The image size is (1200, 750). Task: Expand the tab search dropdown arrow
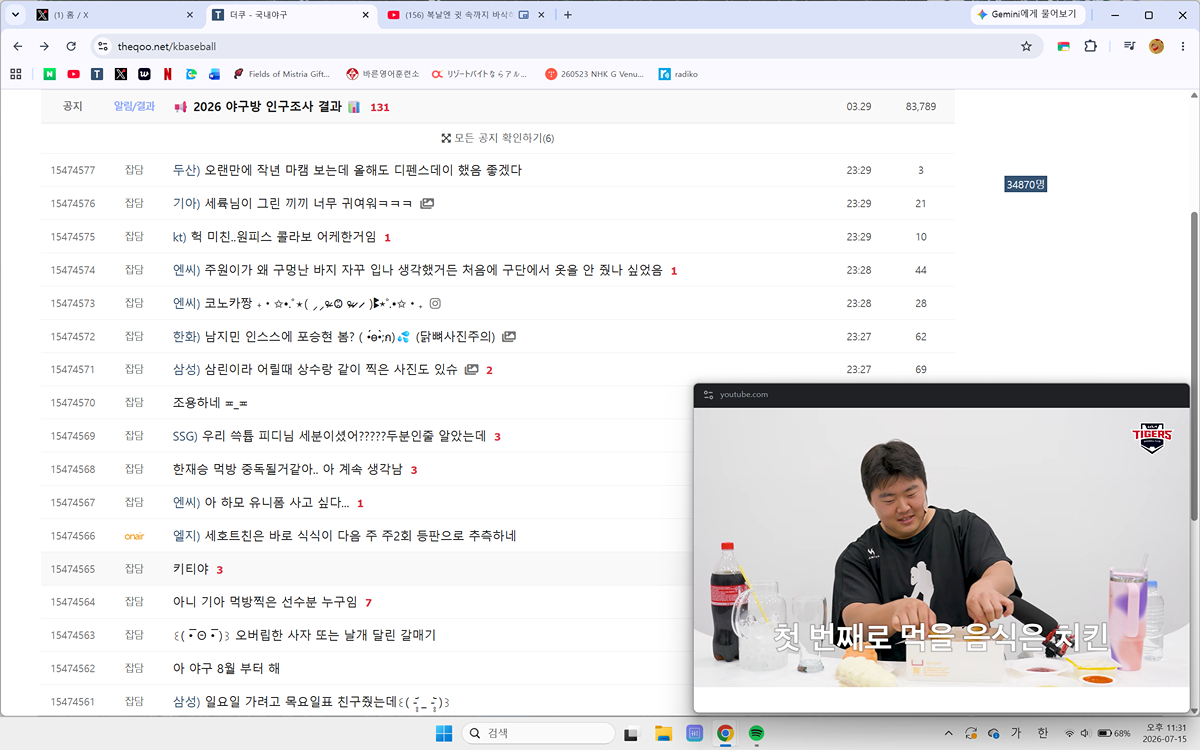click(x=15, y=15)
